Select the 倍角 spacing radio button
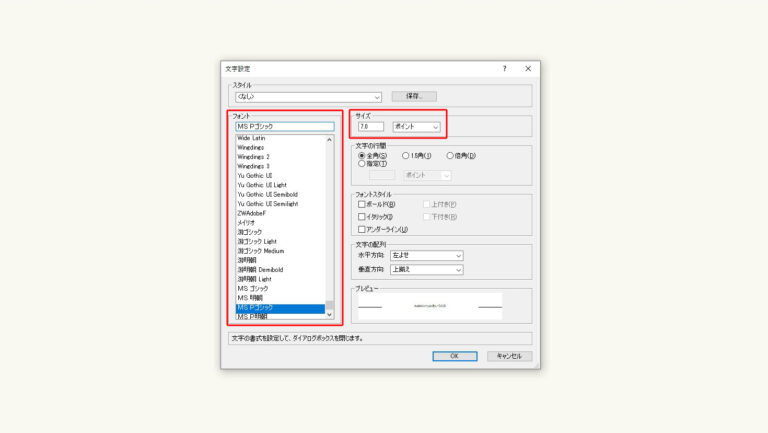This screenshot has height=433, width=768. coord(450,155)
